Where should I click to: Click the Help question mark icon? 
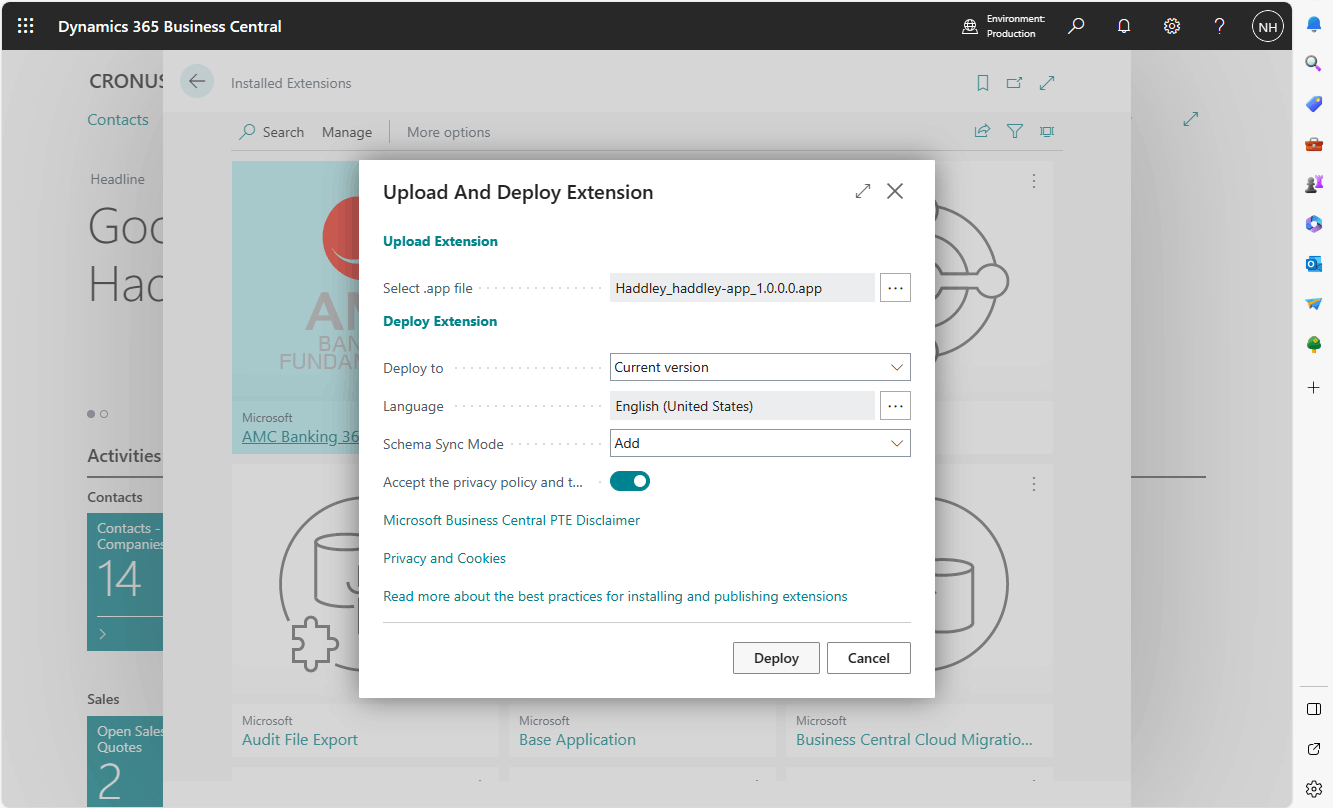(x=1219, y=26)
